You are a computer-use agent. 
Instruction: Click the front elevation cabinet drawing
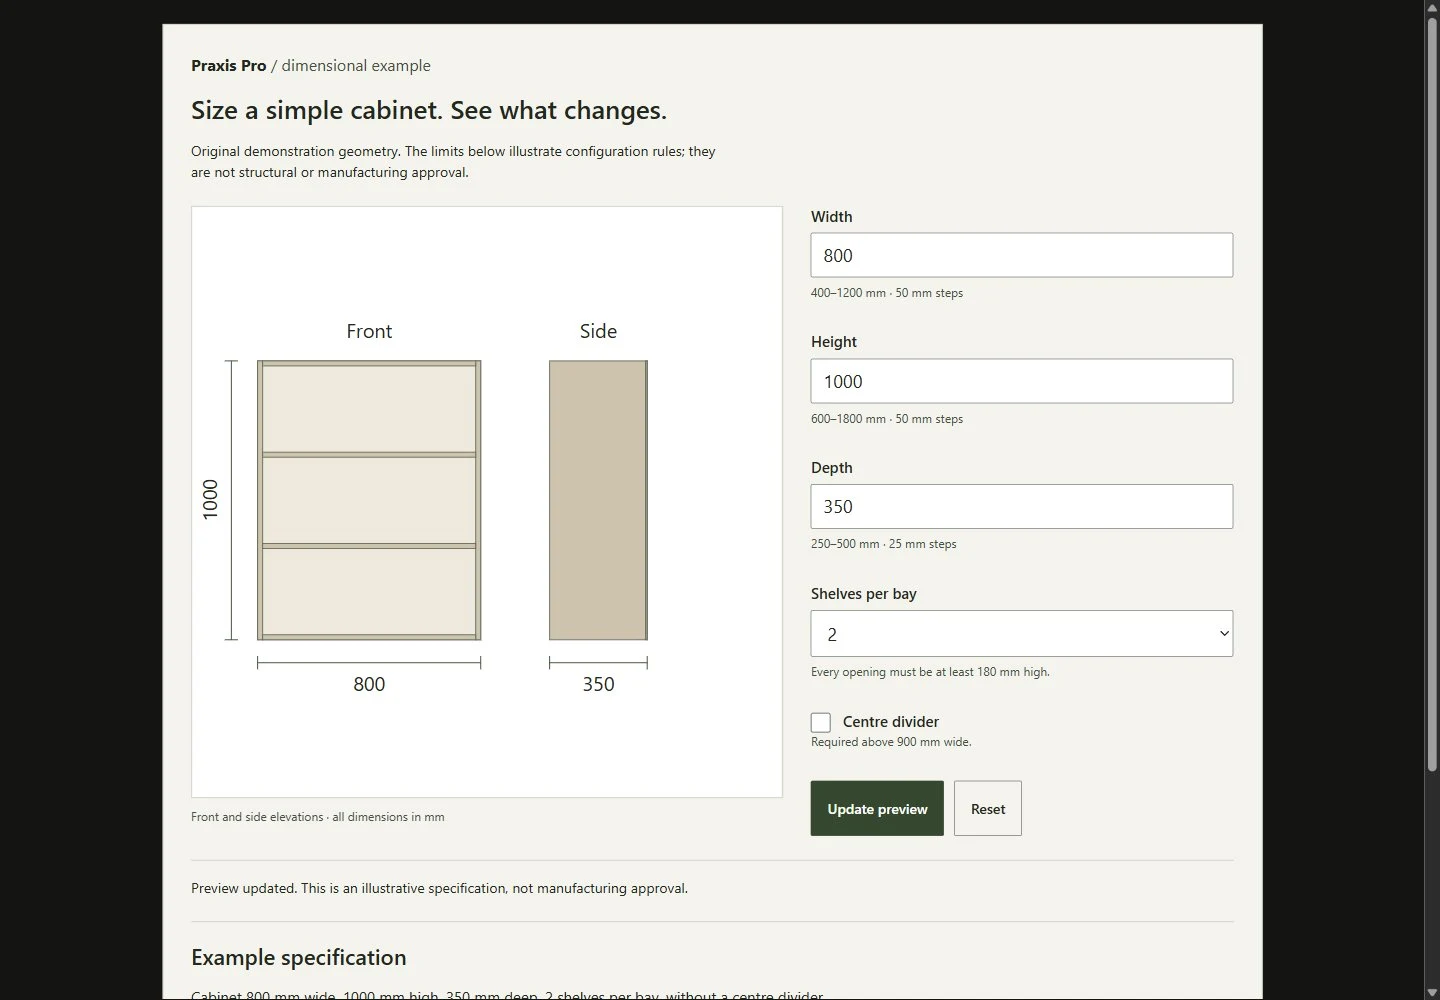point(369,500)
